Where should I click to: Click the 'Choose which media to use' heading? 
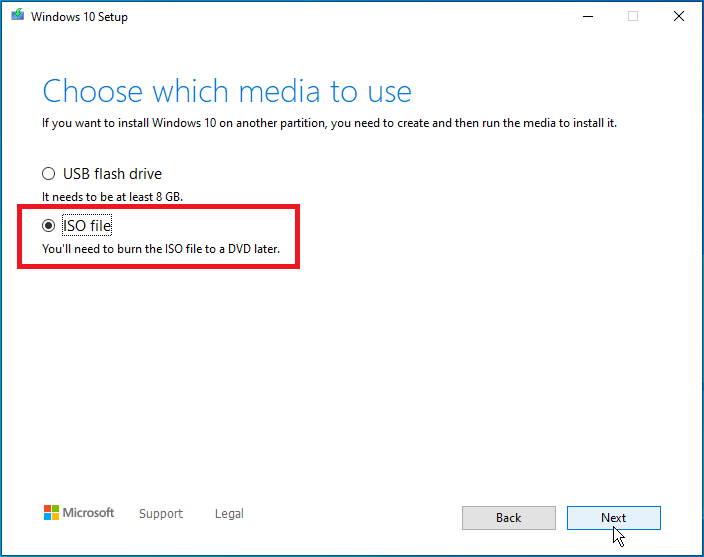[227, 91]
